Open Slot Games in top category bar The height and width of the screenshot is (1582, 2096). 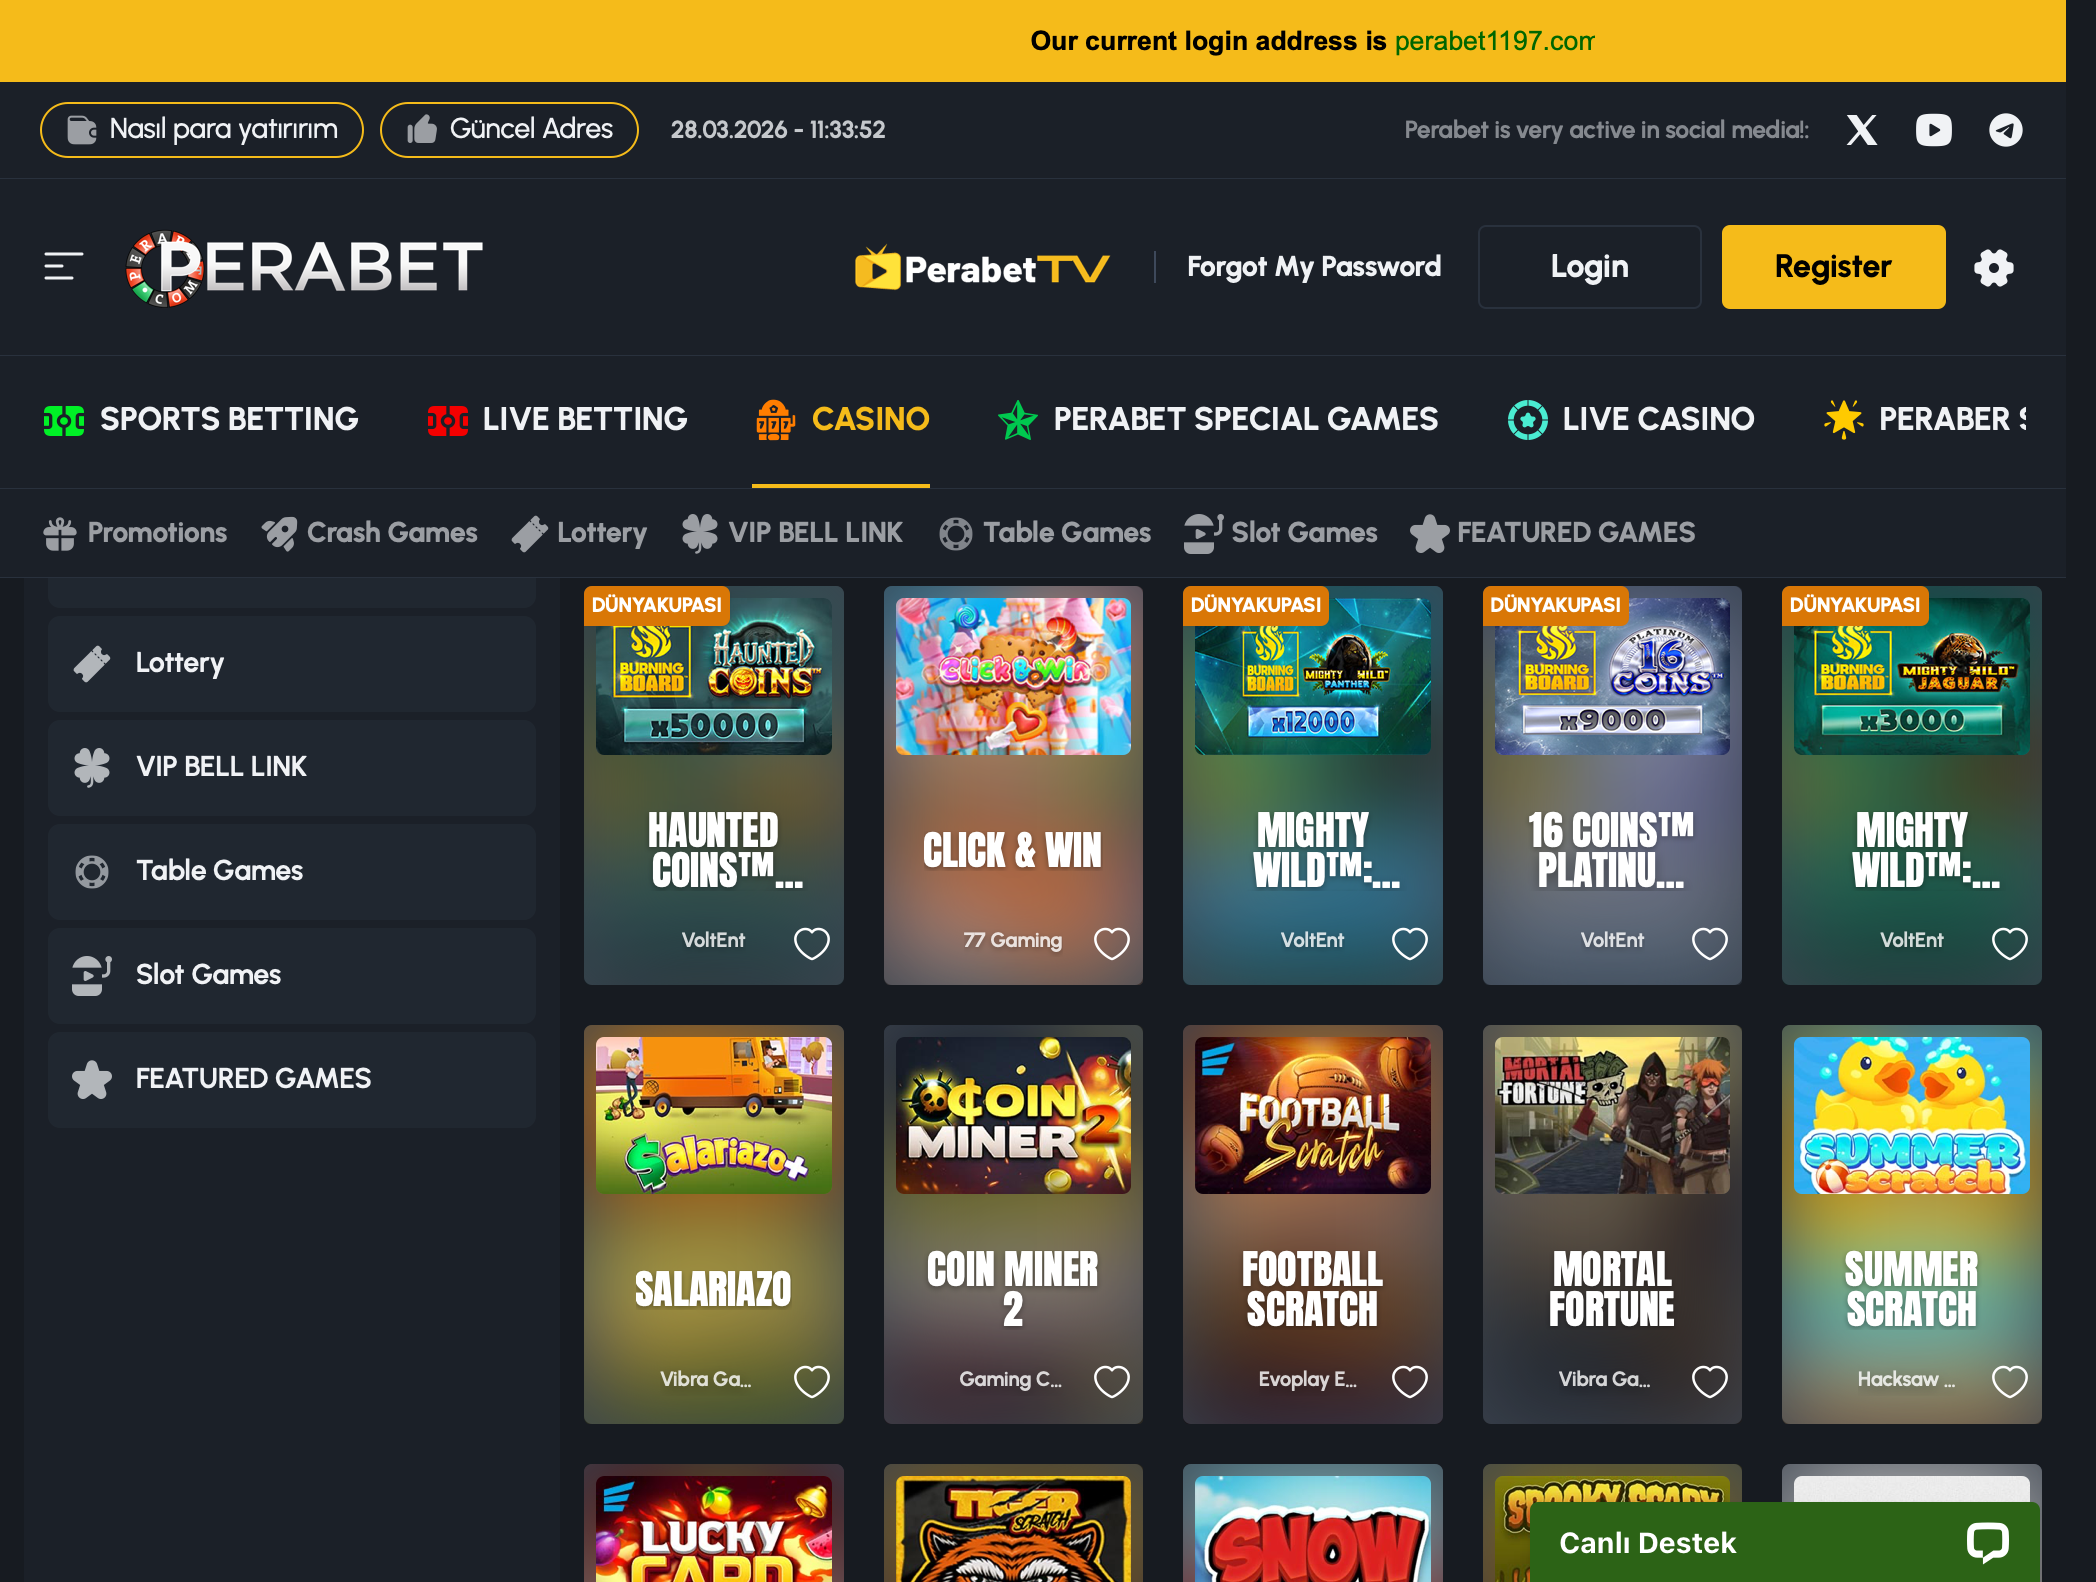pos(1280,533)
